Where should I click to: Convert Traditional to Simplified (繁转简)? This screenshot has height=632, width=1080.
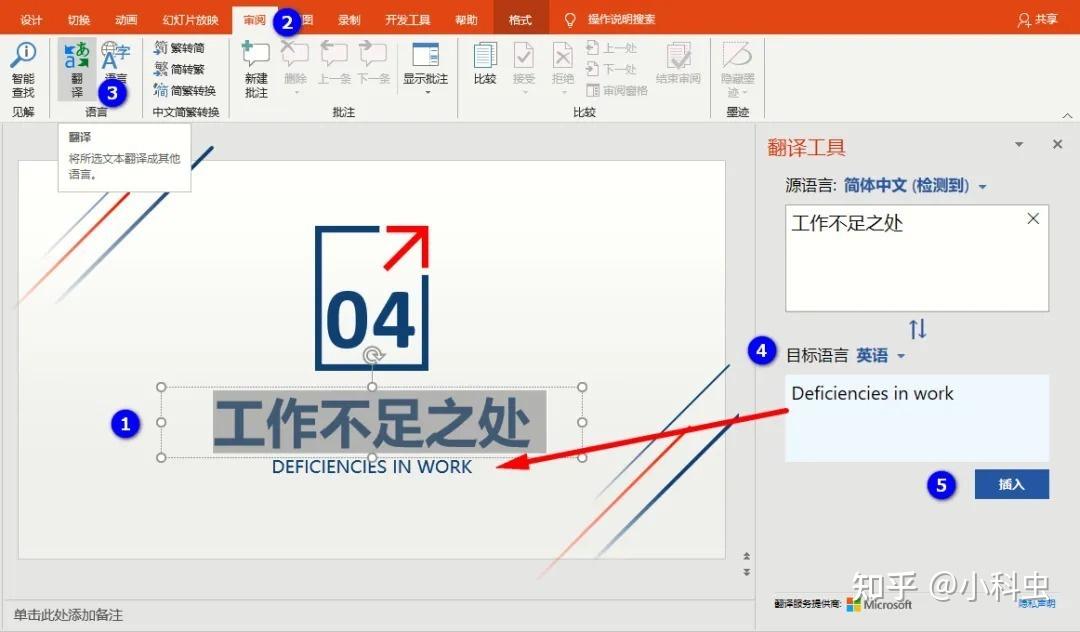[179, 48]
